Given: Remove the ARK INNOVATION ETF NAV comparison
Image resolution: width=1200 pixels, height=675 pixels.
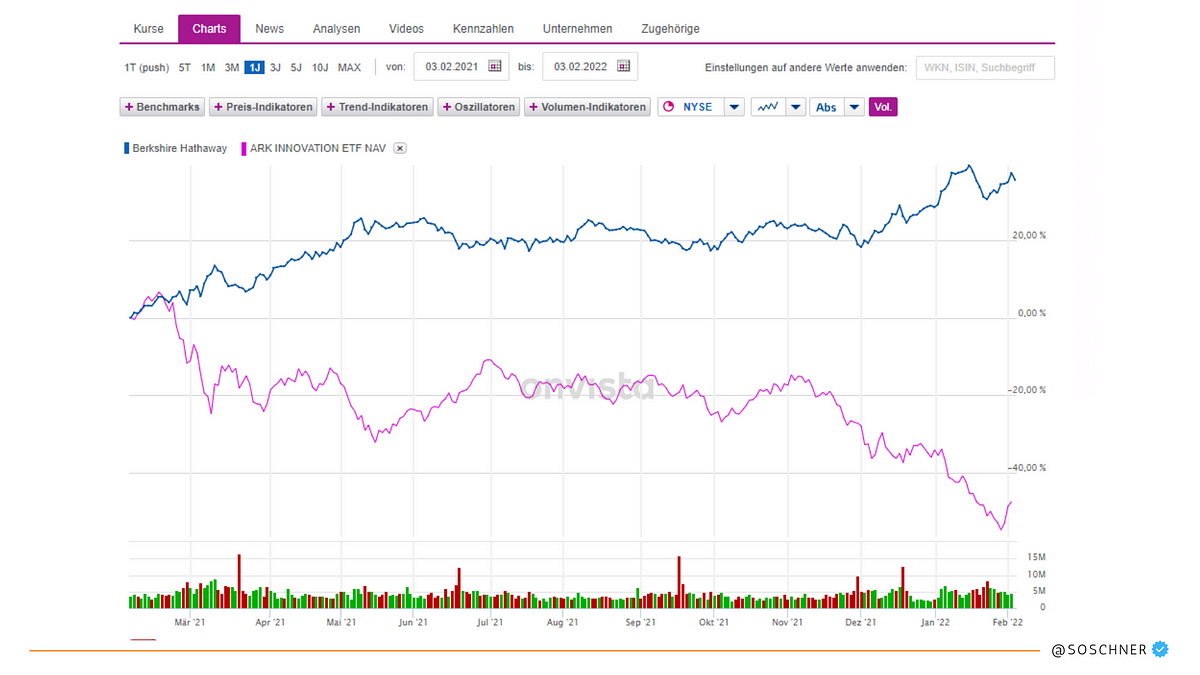Looking at the screenshot, I should pos(399,148).
